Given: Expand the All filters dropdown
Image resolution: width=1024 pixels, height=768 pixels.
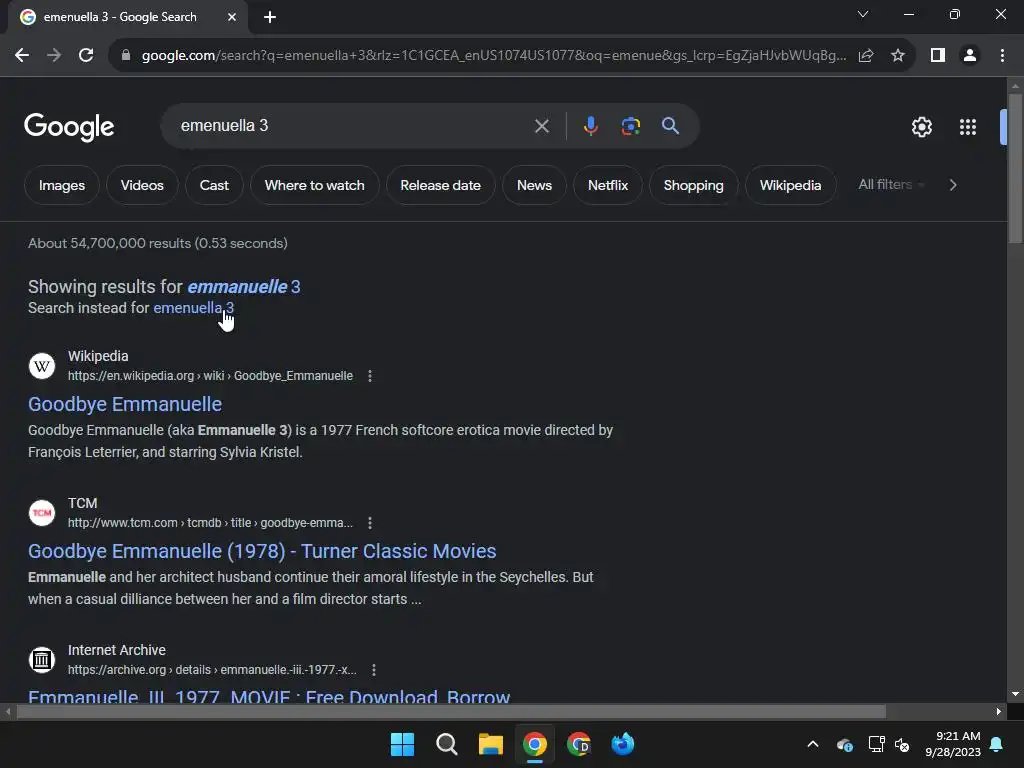Looking at the screenshot, I should (x=891, y=185).
